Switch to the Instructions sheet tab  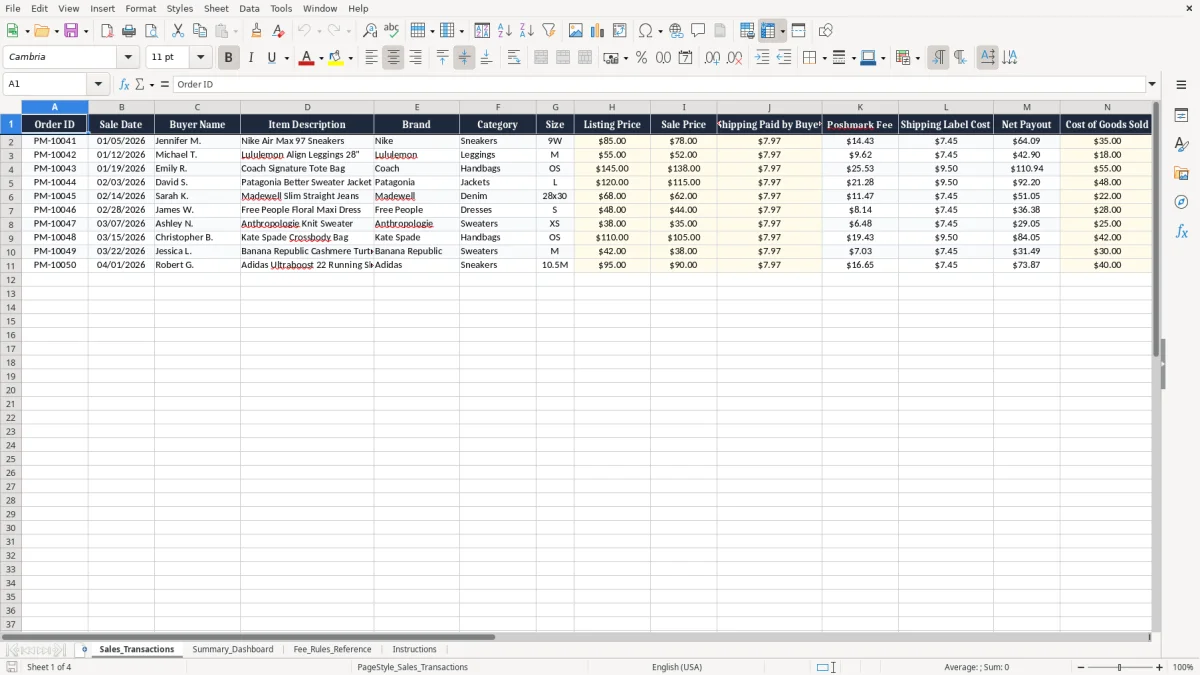tap(415, 649)
